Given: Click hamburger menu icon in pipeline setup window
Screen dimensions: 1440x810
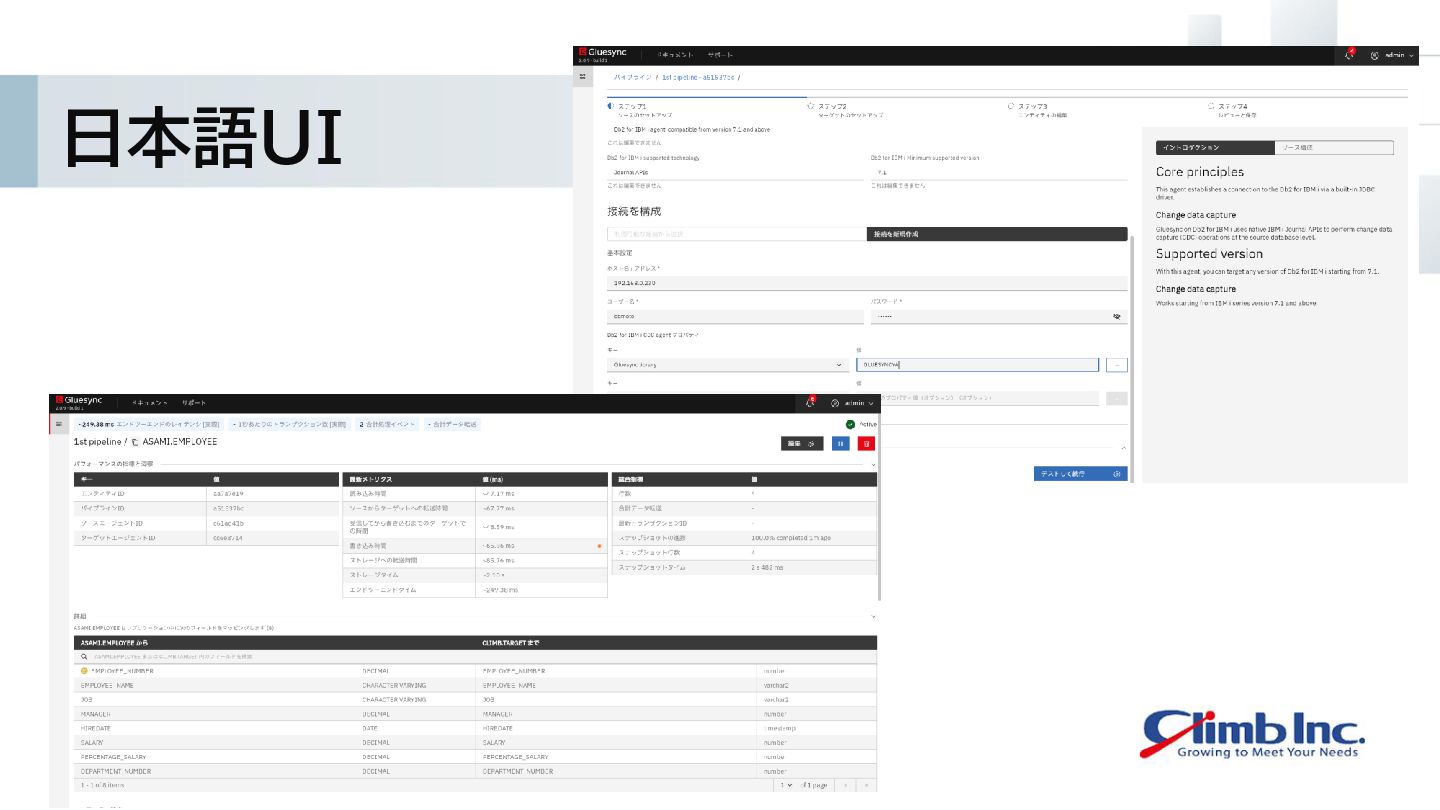Looking at the screenshot, I should (x=583, y=76).
